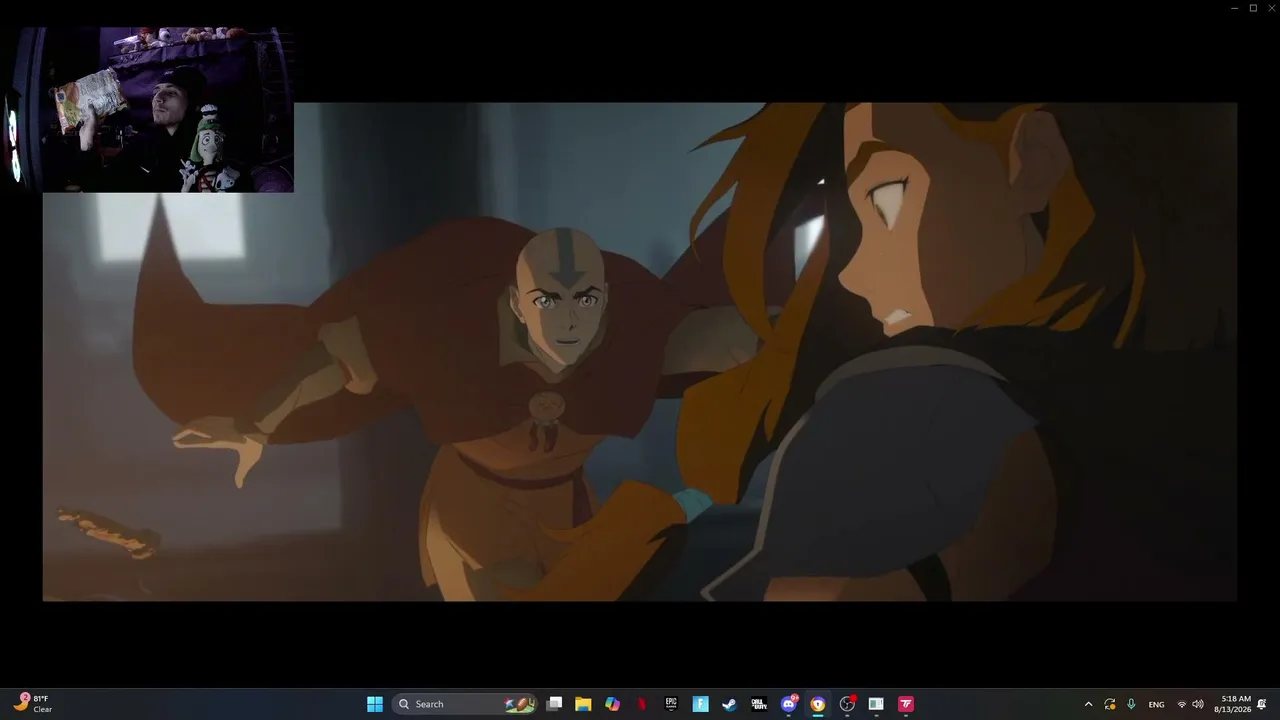Open the ENG language switcher
The width and height of the screenshot is (1280, 720).
(1156, 704)
